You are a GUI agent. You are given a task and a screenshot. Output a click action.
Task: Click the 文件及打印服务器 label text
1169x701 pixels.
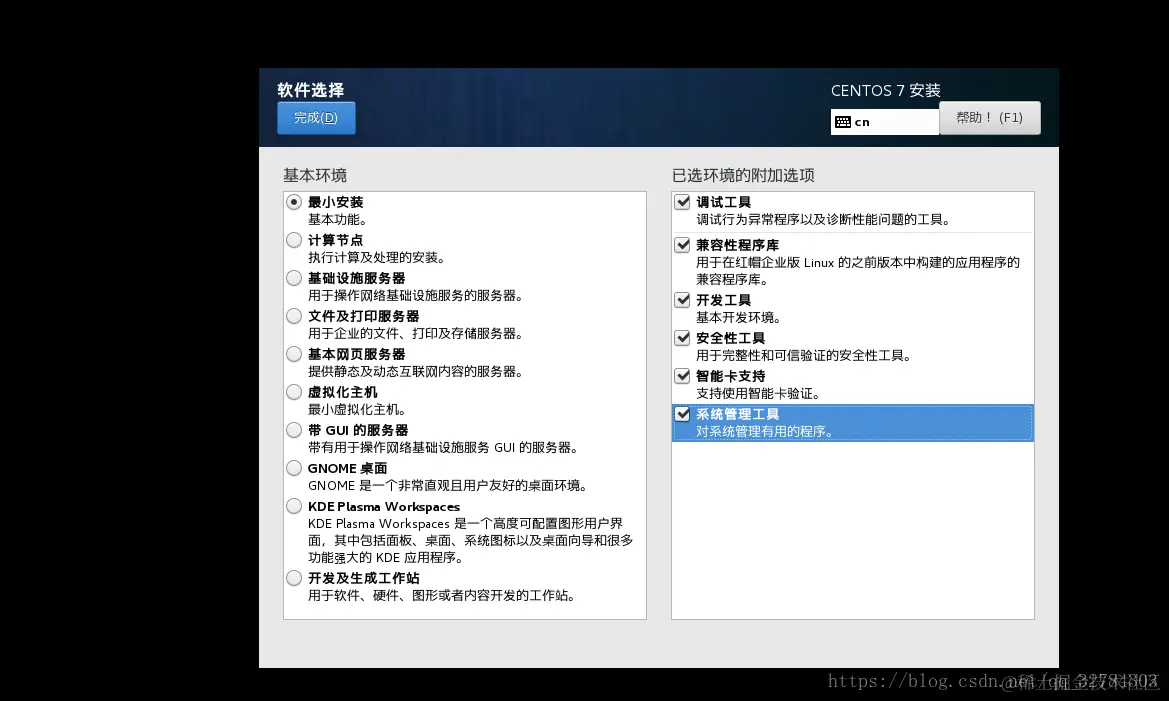(364, 316)
